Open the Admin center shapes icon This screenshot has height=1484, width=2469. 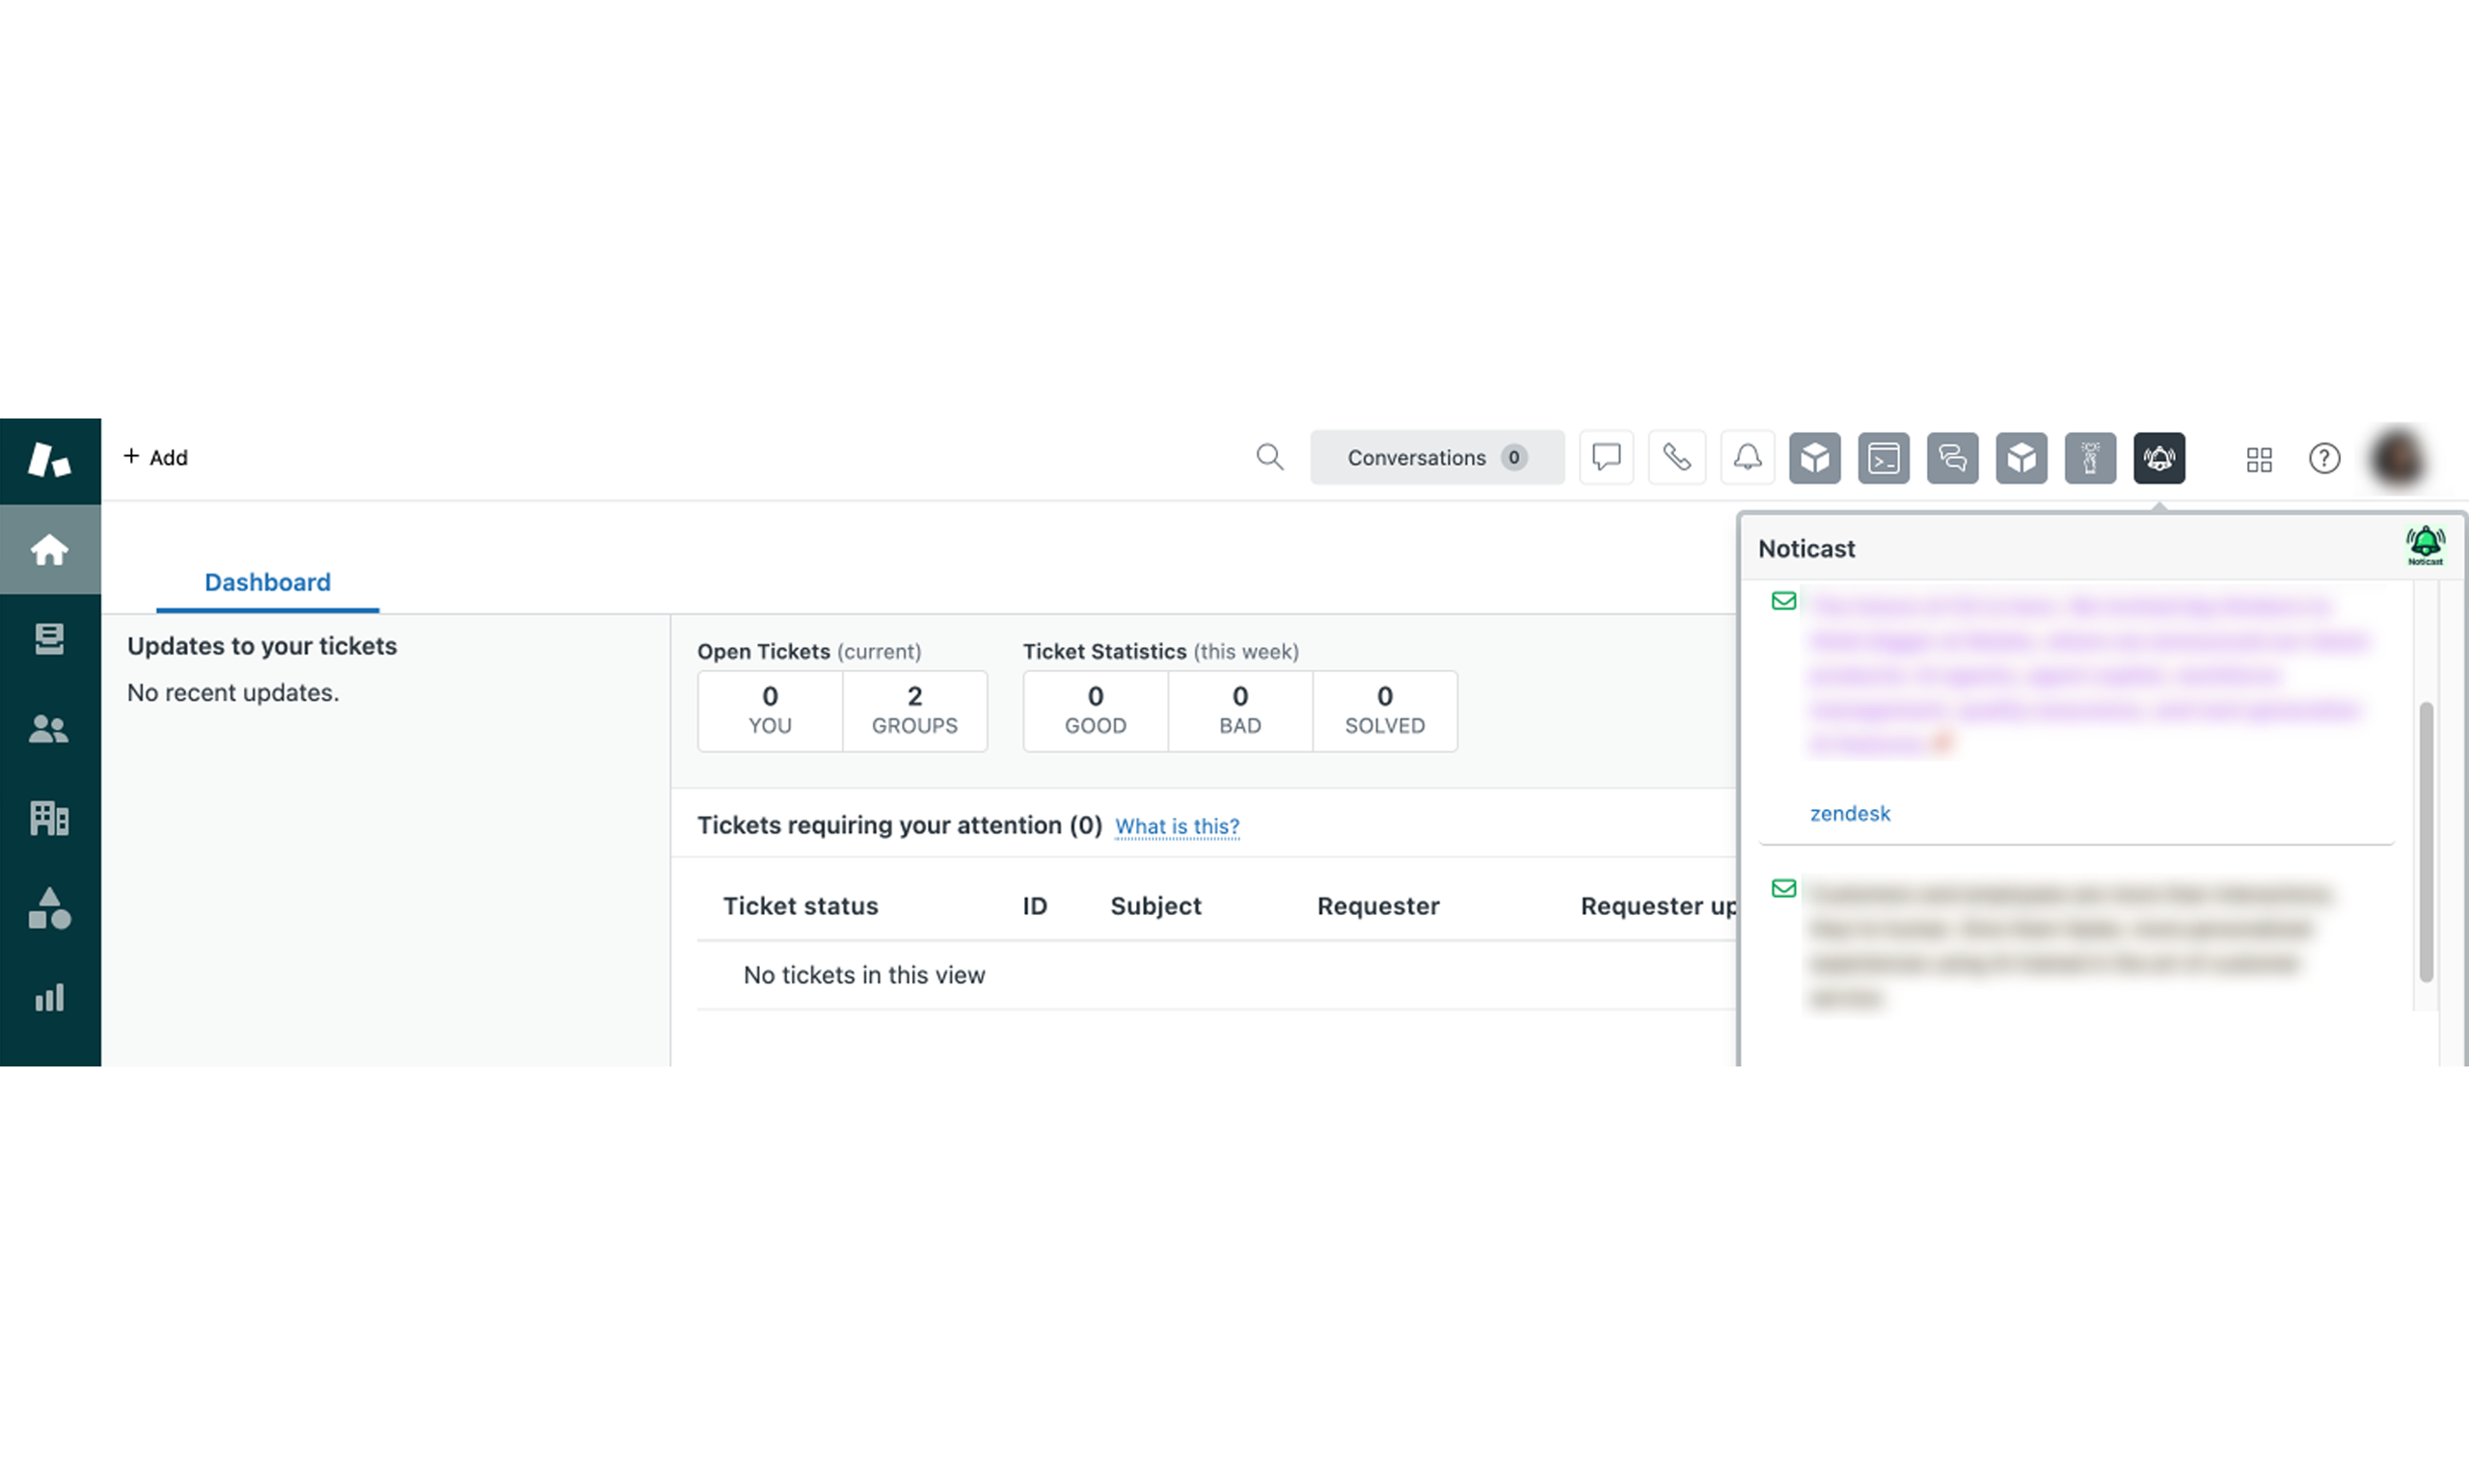pos(49,908)
